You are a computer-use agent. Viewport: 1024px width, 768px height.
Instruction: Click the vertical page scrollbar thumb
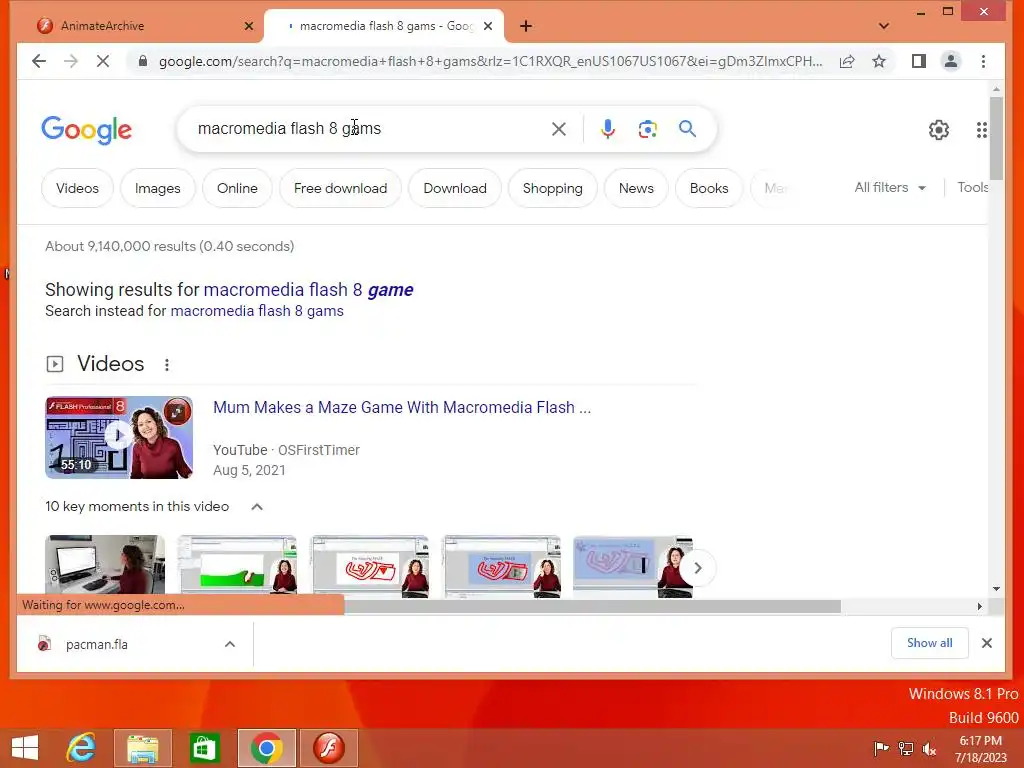pos(996,138)
